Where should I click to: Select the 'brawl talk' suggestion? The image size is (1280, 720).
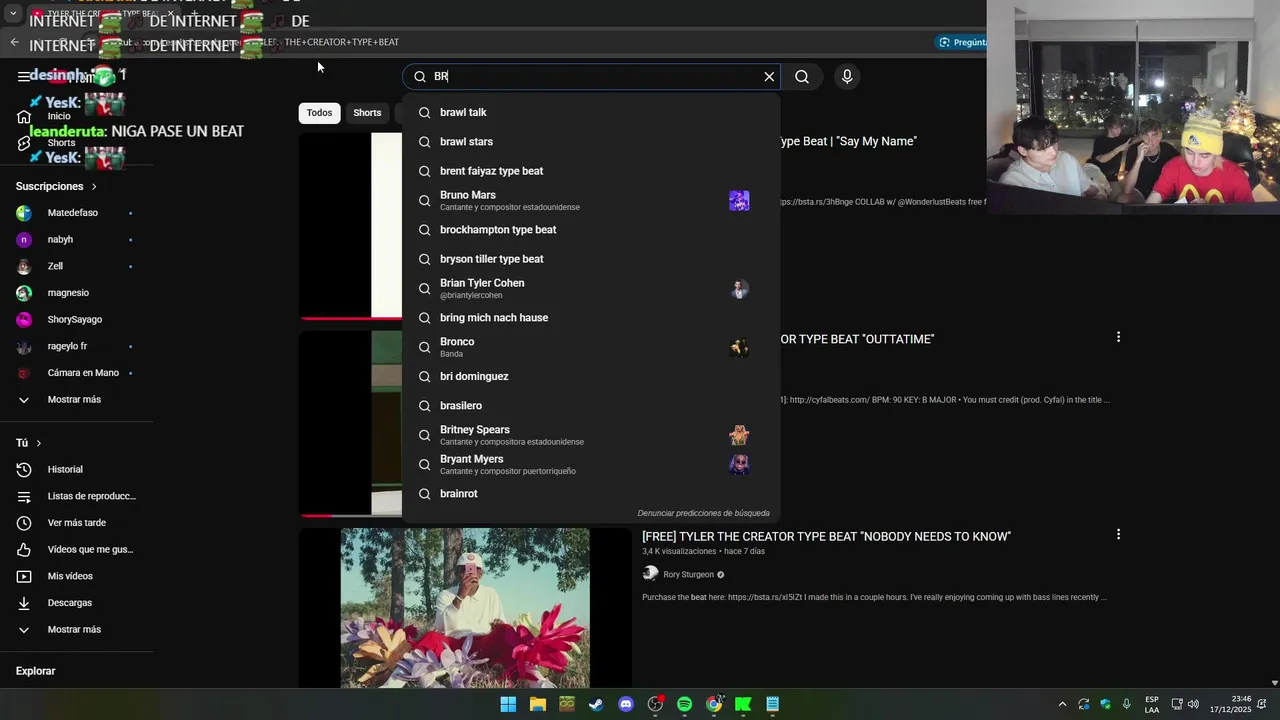591,112
